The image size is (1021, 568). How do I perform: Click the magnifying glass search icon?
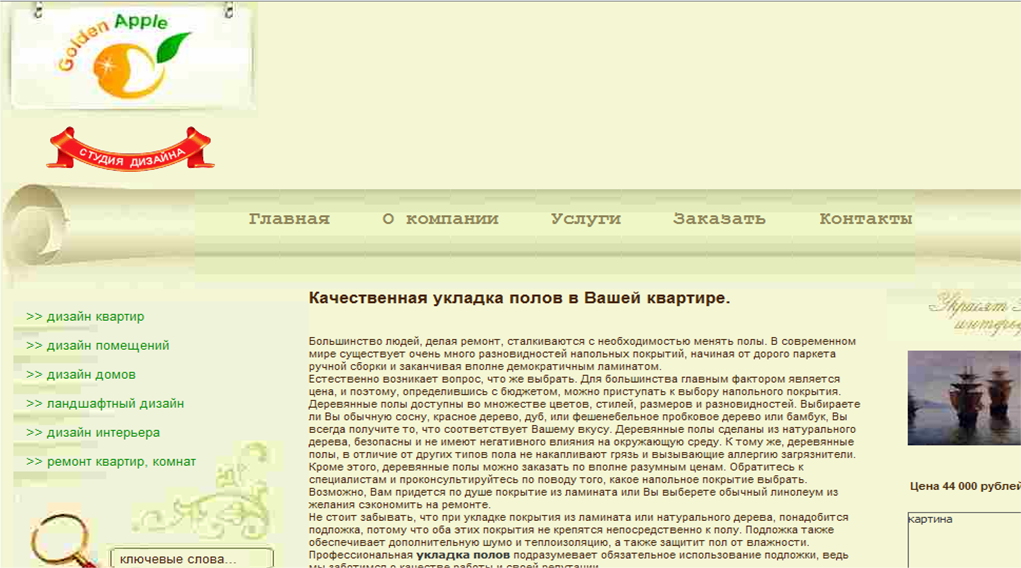point(60,540)
